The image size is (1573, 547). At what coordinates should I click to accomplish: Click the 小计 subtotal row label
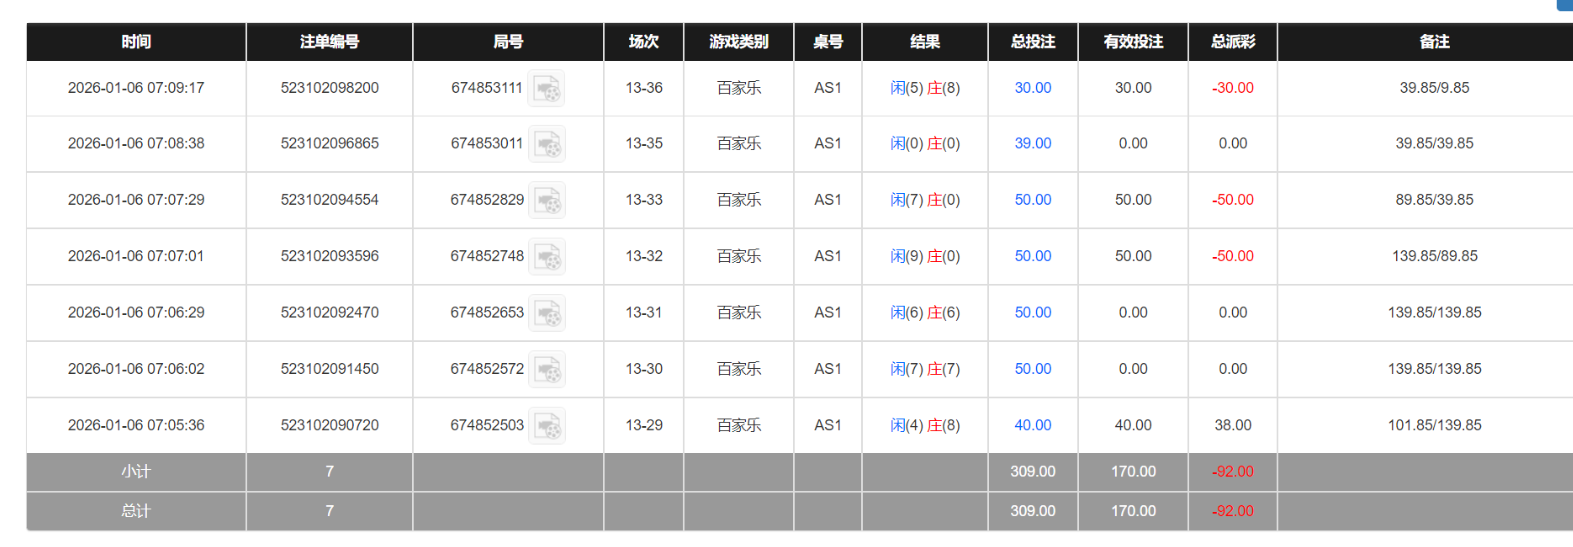click(136, 472)
